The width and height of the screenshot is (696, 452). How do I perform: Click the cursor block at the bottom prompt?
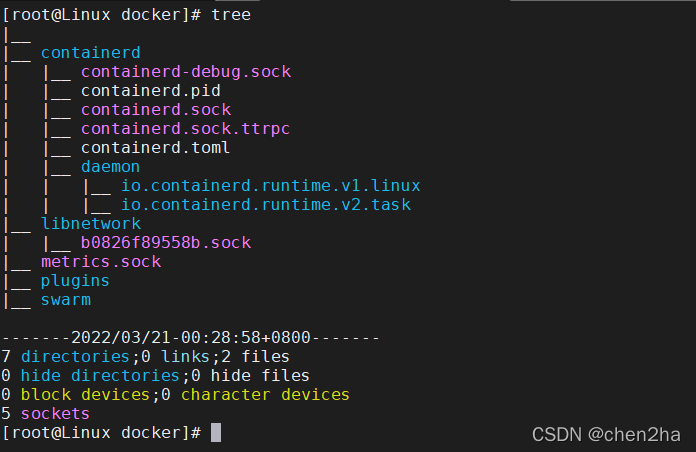(x=216, y=433)
